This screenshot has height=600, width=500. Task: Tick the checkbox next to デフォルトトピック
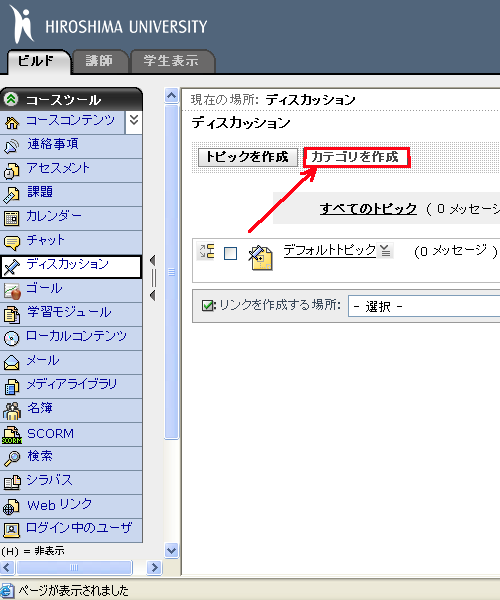click(x=230, y=253)
